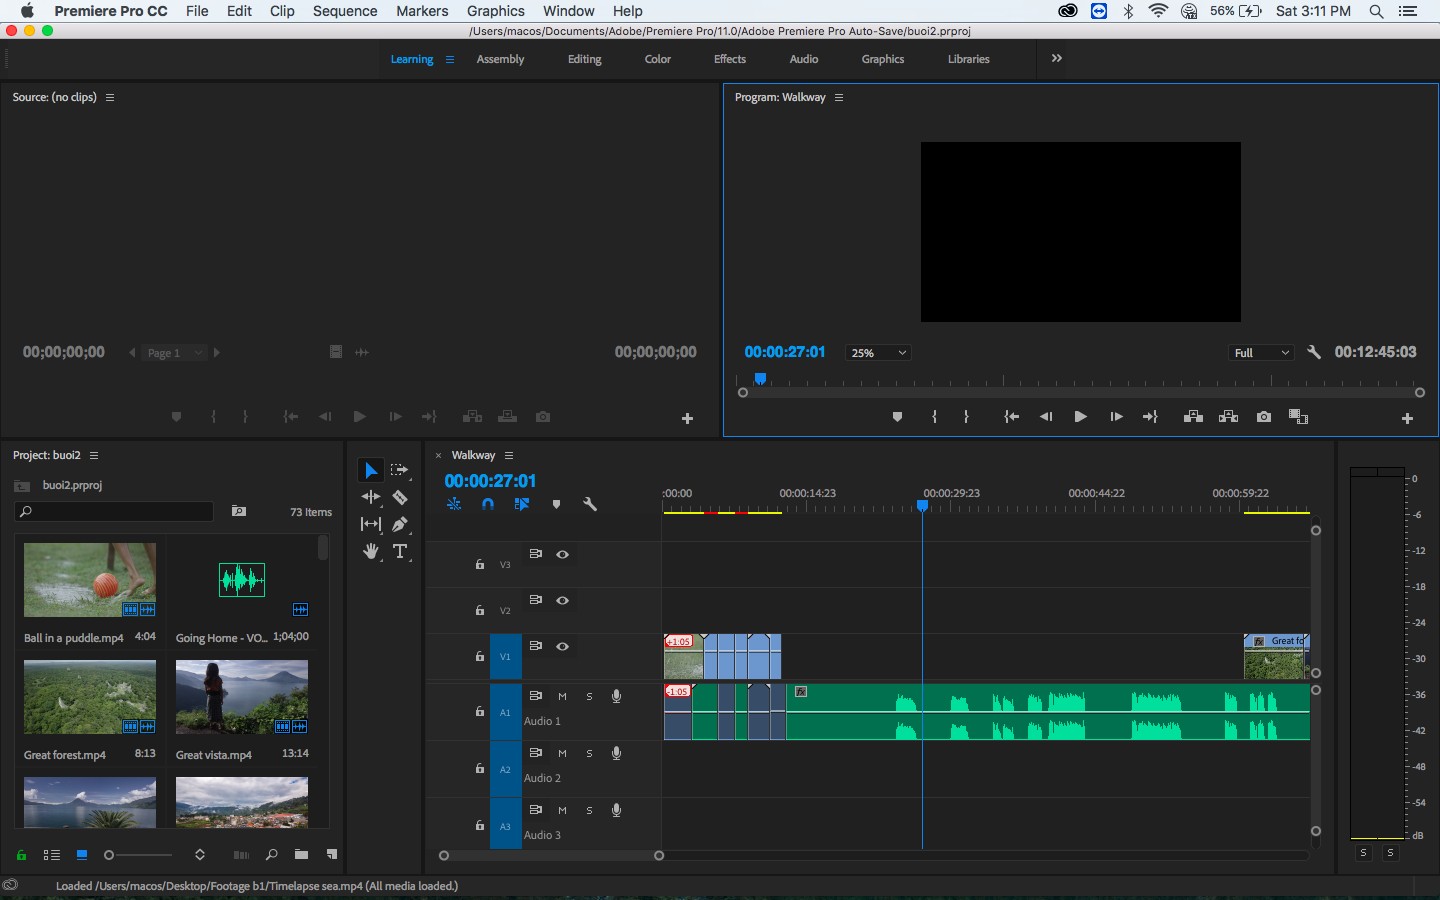Open the Project: buoi2 panel menu
The height and width of the screenshot is (900, 1440).
pyautogui.click(x=94, y=455)
